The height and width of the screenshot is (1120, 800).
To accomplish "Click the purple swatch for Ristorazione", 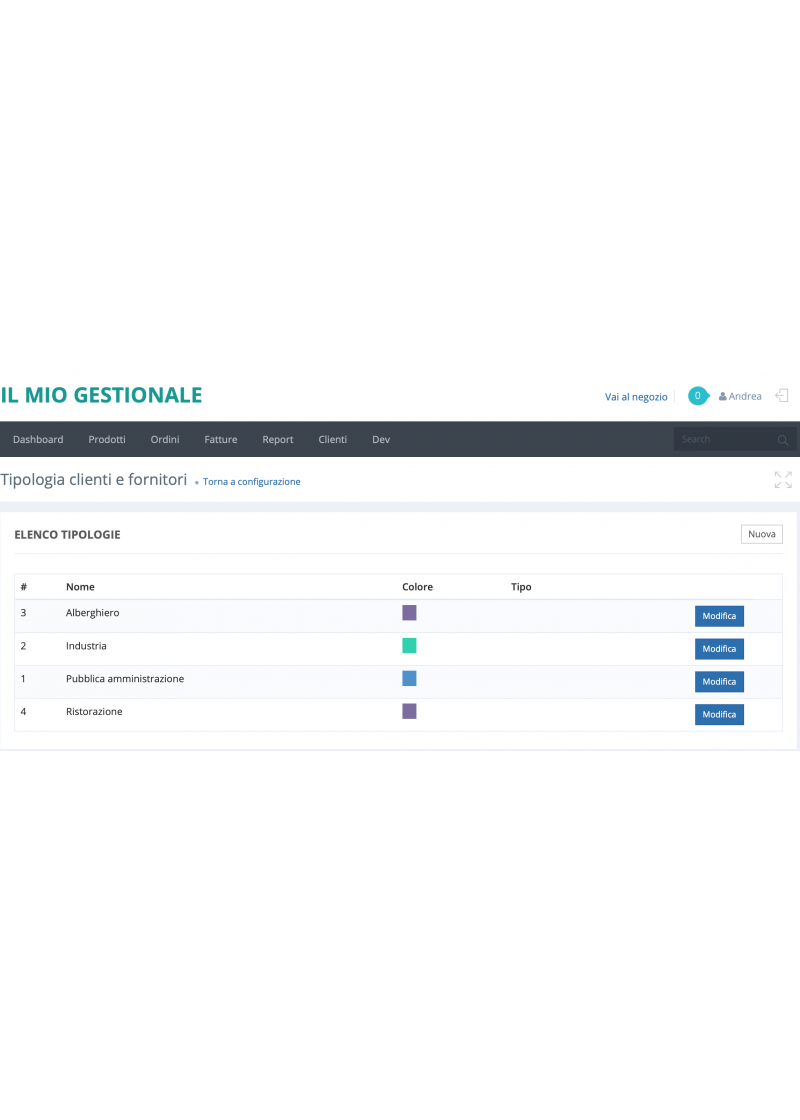I will 409,711.
